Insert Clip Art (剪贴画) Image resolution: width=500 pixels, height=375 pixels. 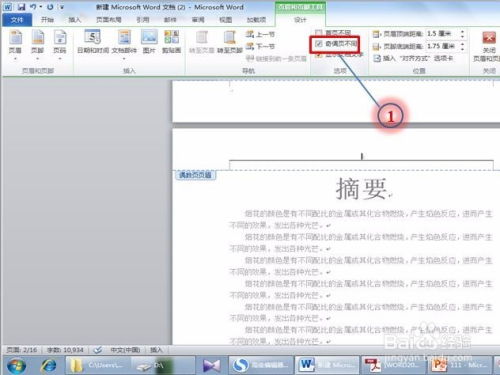point(171,42)
